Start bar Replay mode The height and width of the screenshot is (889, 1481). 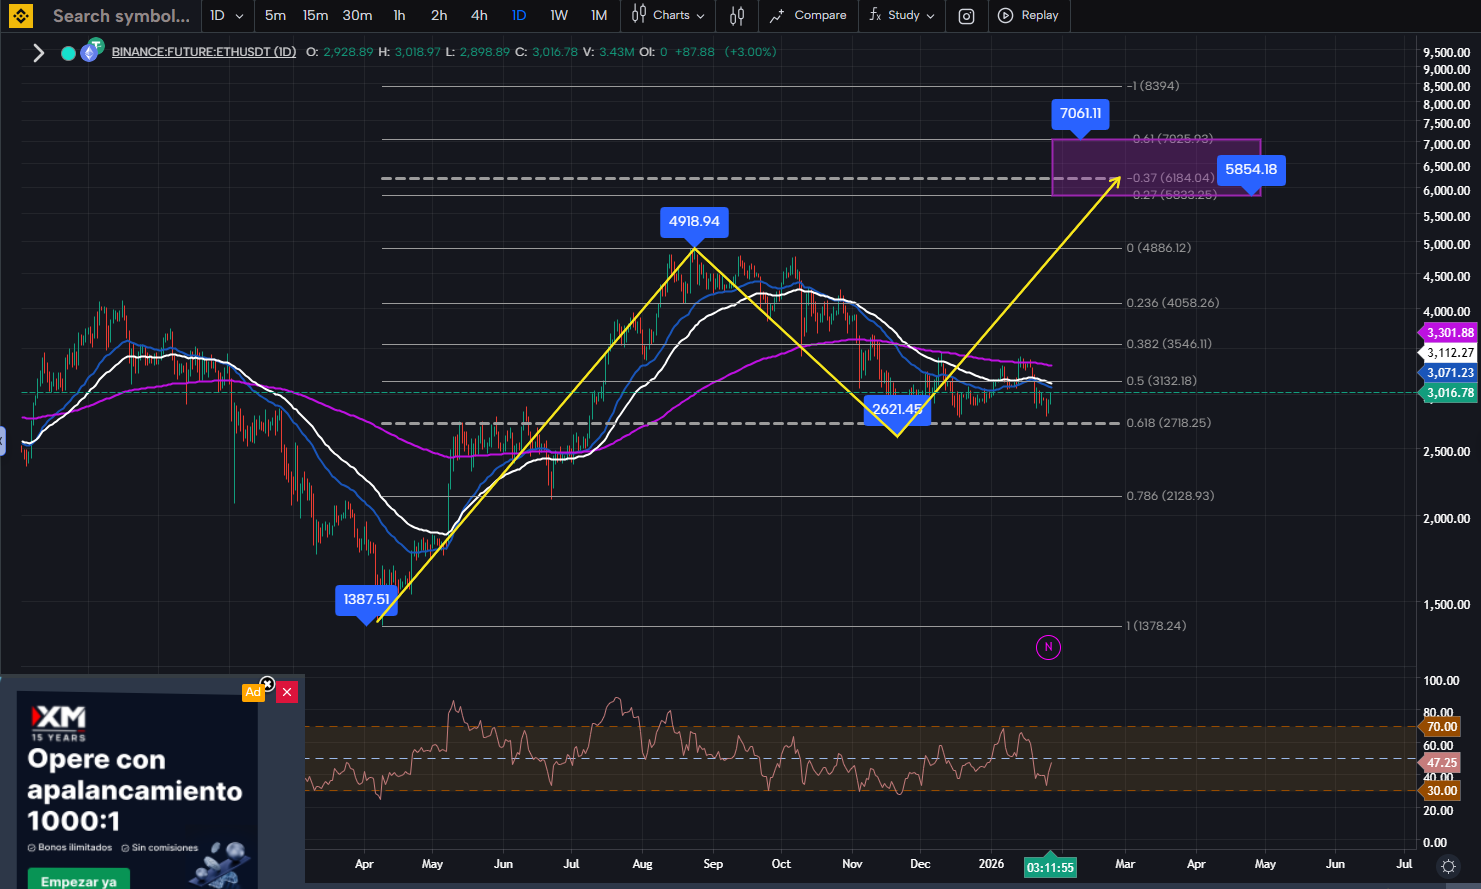coord(1028,16)
